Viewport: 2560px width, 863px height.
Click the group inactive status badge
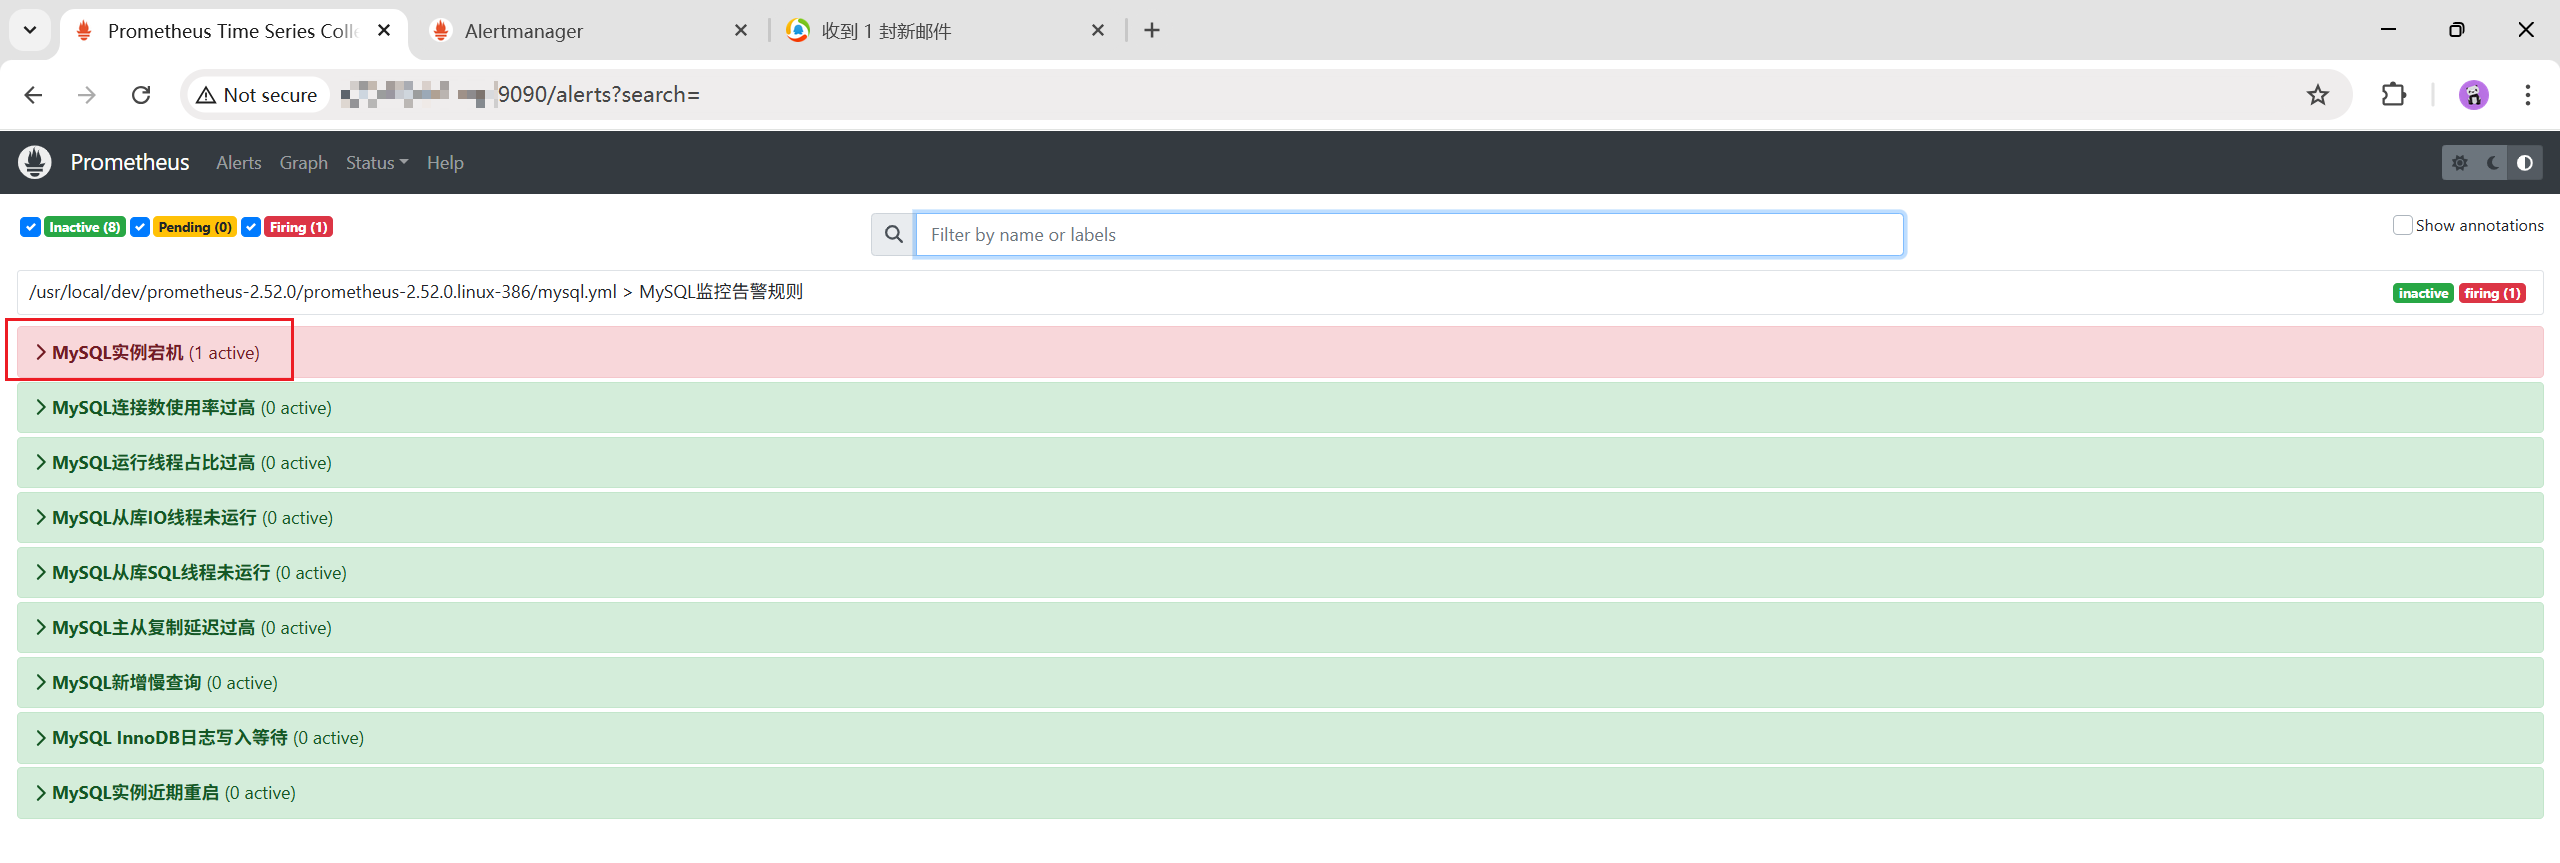click(2423, 293)
